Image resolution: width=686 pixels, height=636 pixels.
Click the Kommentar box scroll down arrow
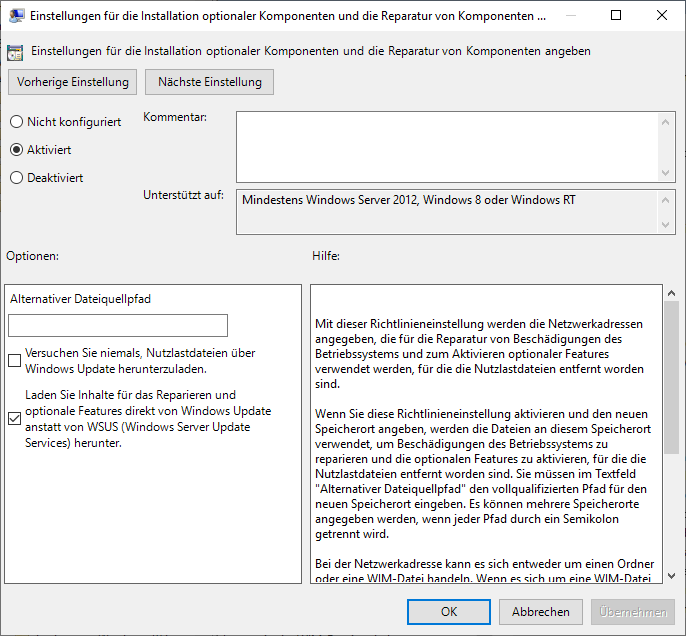(667, 173)
